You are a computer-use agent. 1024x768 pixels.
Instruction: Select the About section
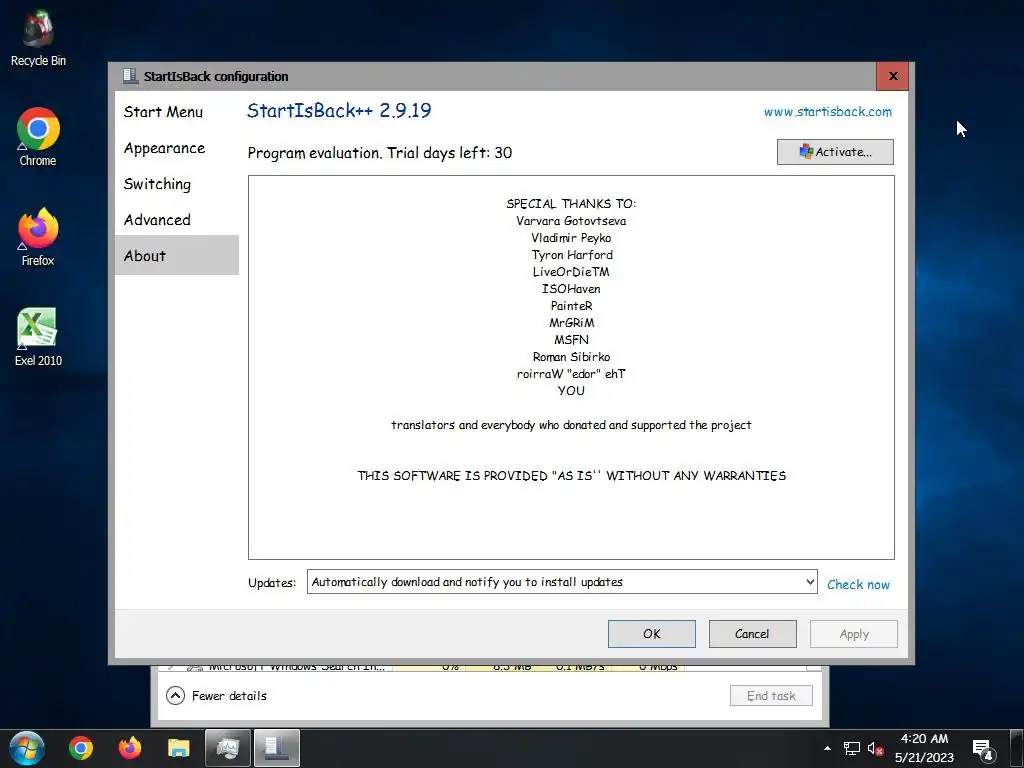pyautogui.click(x=176, y=255)
